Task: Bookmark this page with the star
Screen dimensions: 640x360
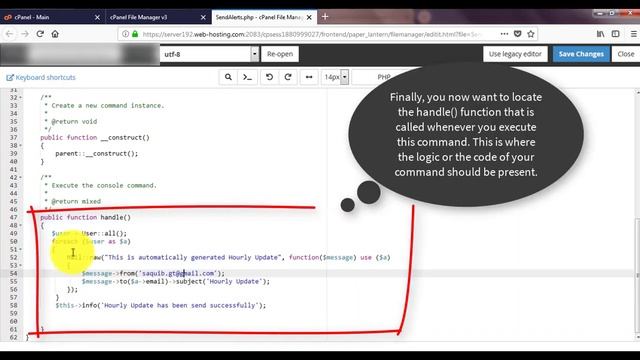Action: pyautogui.click(x=531, y=34)
